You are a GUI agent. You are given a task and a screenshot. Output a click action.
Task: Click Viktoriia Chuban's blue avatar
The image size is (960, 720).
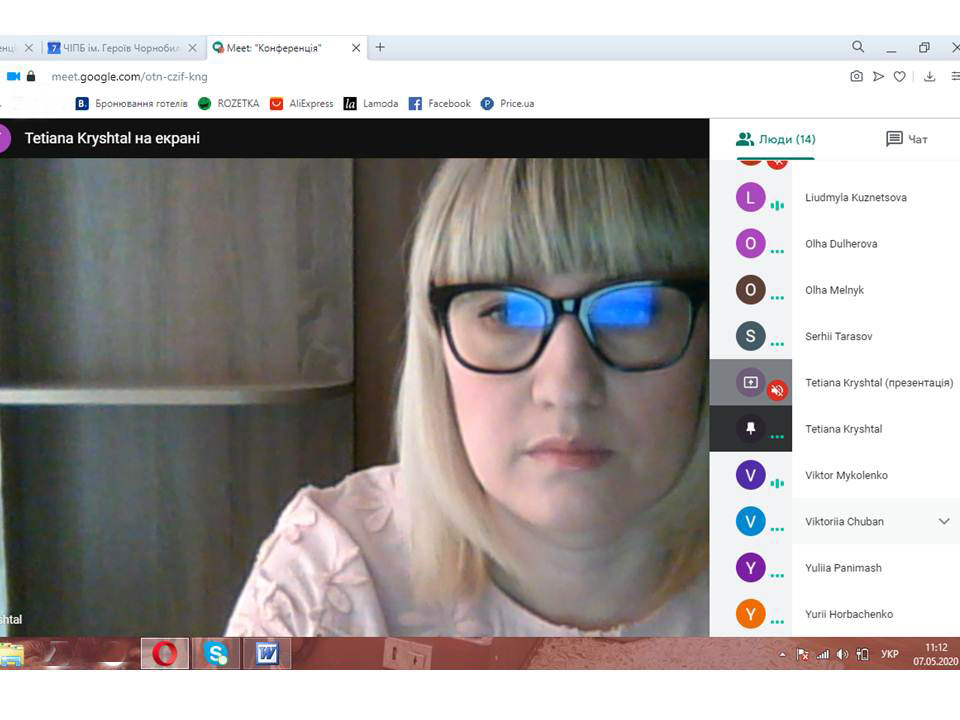750,522
